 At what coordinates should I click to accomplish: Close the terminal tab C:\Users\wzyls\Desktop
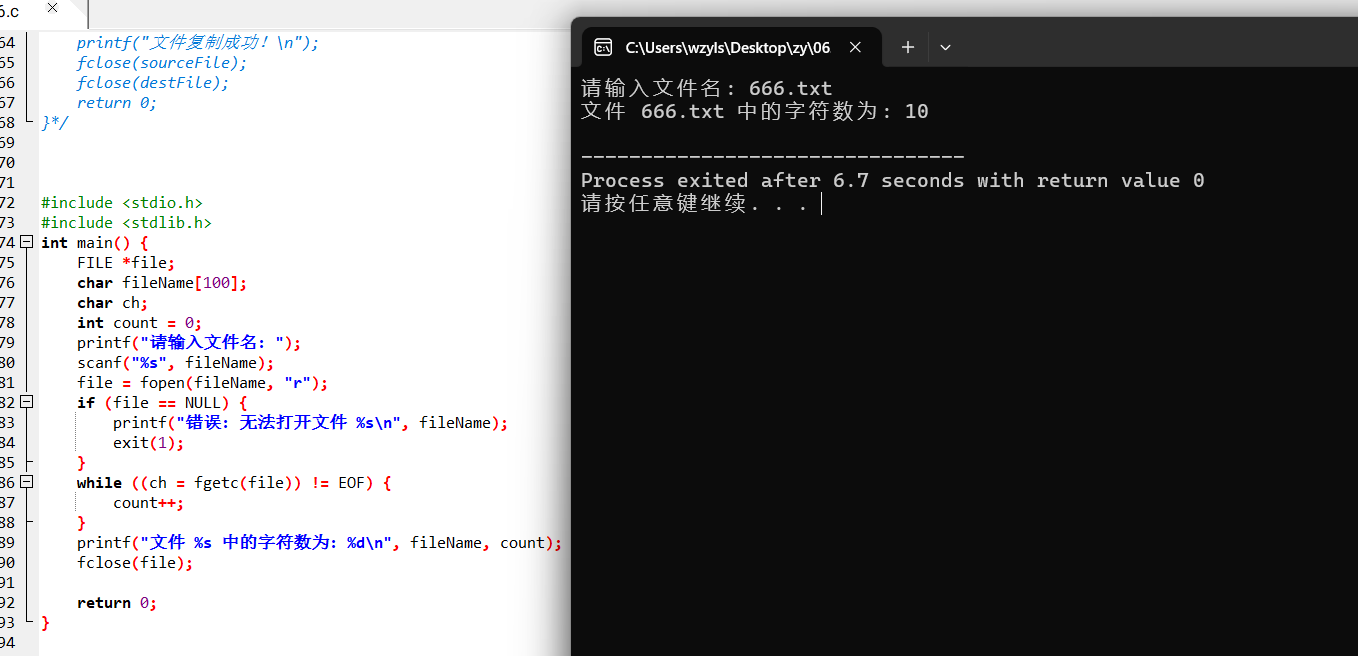[855, 47]
